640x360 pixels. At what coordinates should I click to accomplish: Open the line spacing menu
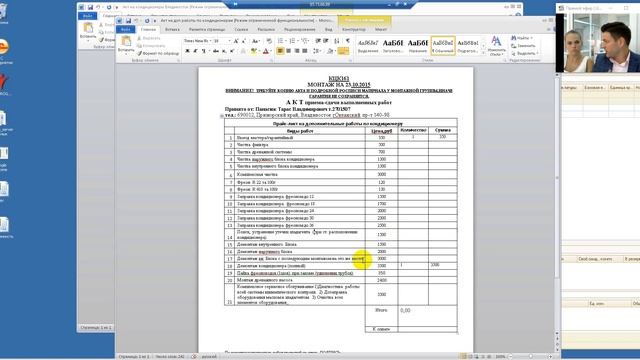(x=317, y=51)
